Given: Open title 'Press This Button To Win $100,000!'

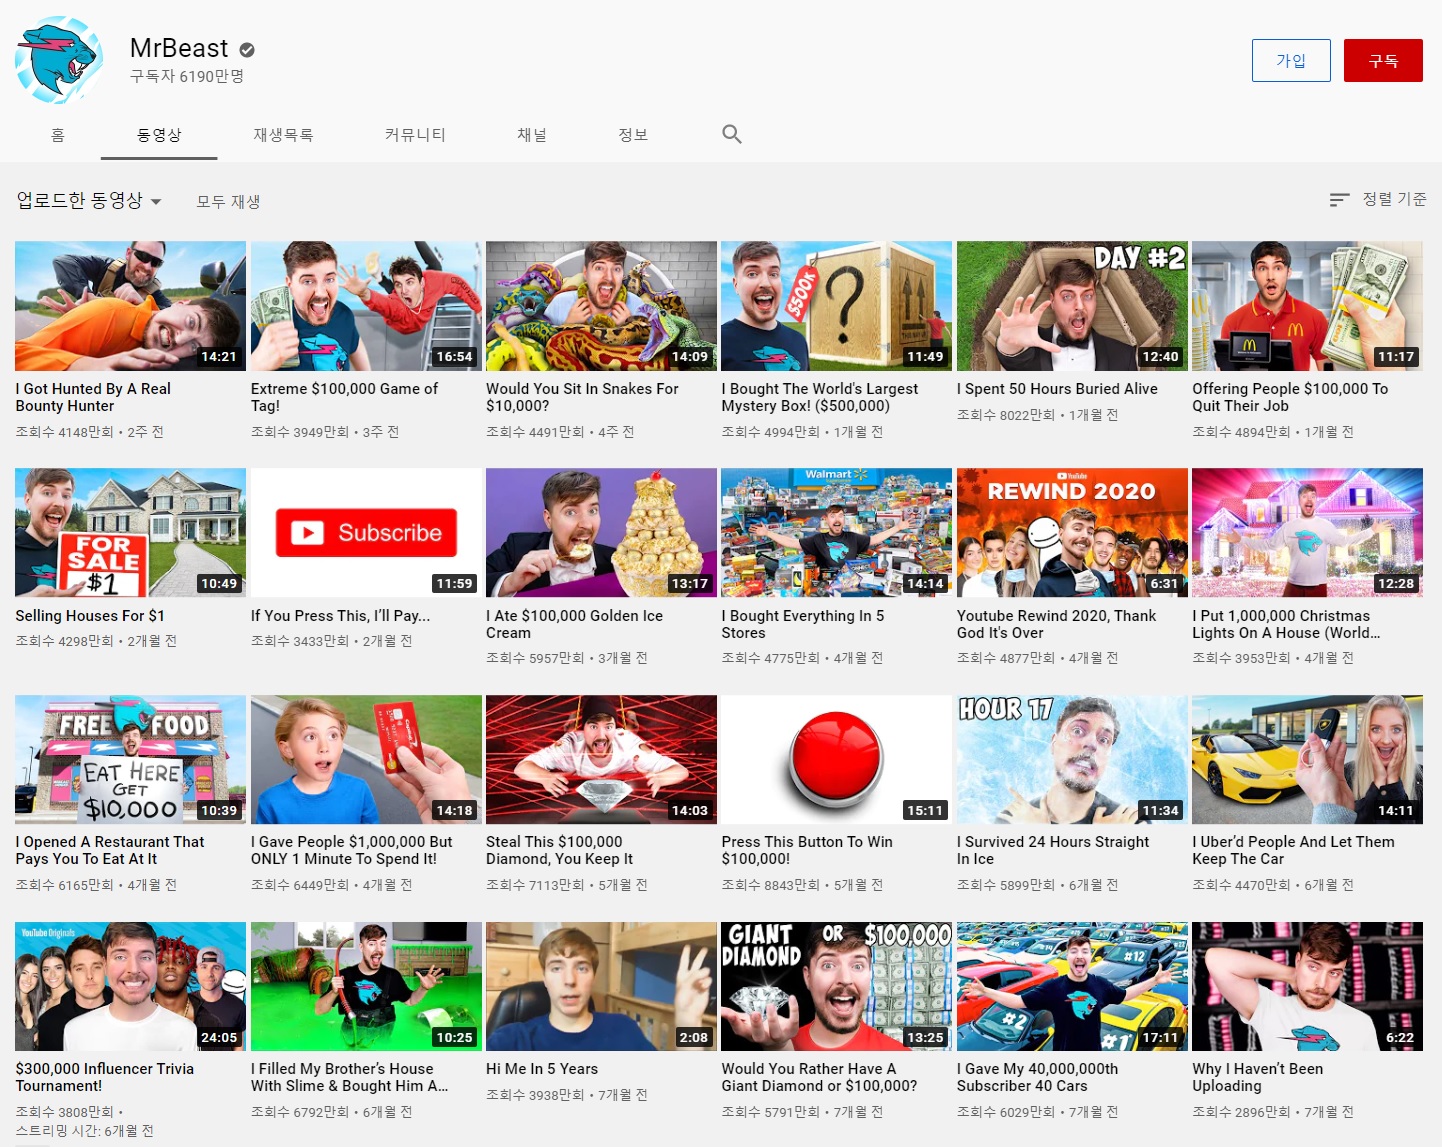Looking at the screenshot, I should pyautogui.click(x=807, y=851).
